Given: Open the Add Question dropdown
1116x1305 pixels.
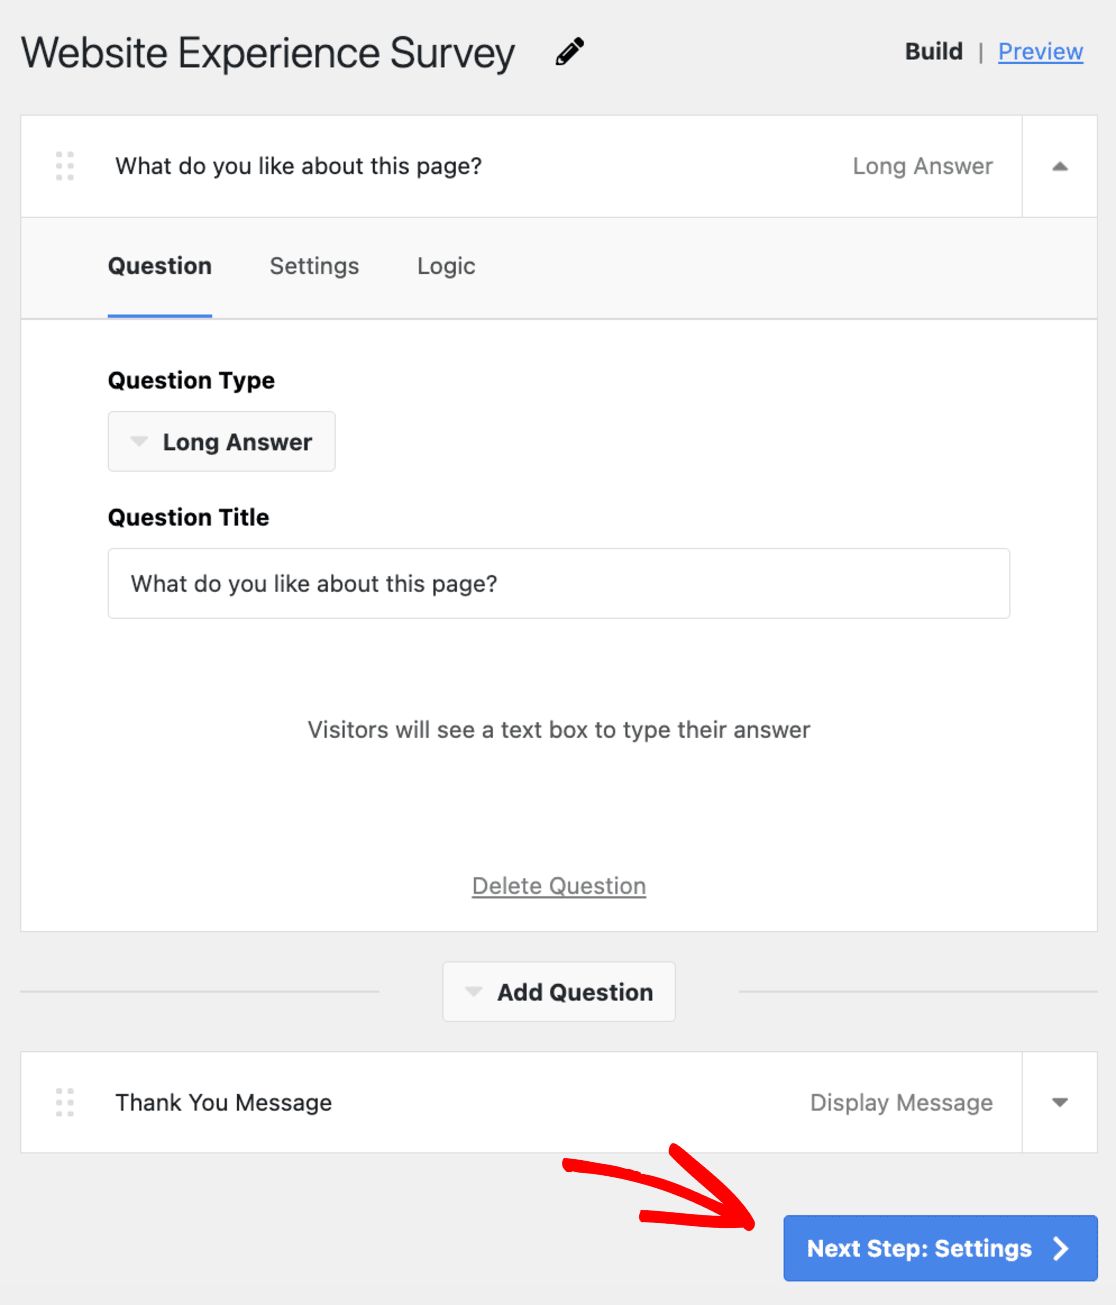Looking at the screenshot, I should (x=559, y=992).
